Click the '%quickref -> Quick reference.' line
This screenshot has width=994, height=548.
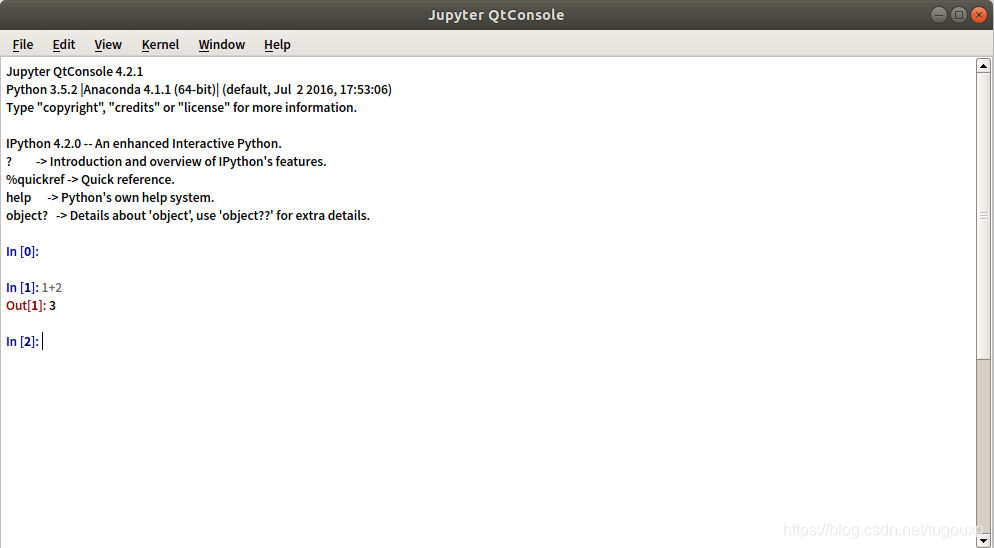[90, 179]
